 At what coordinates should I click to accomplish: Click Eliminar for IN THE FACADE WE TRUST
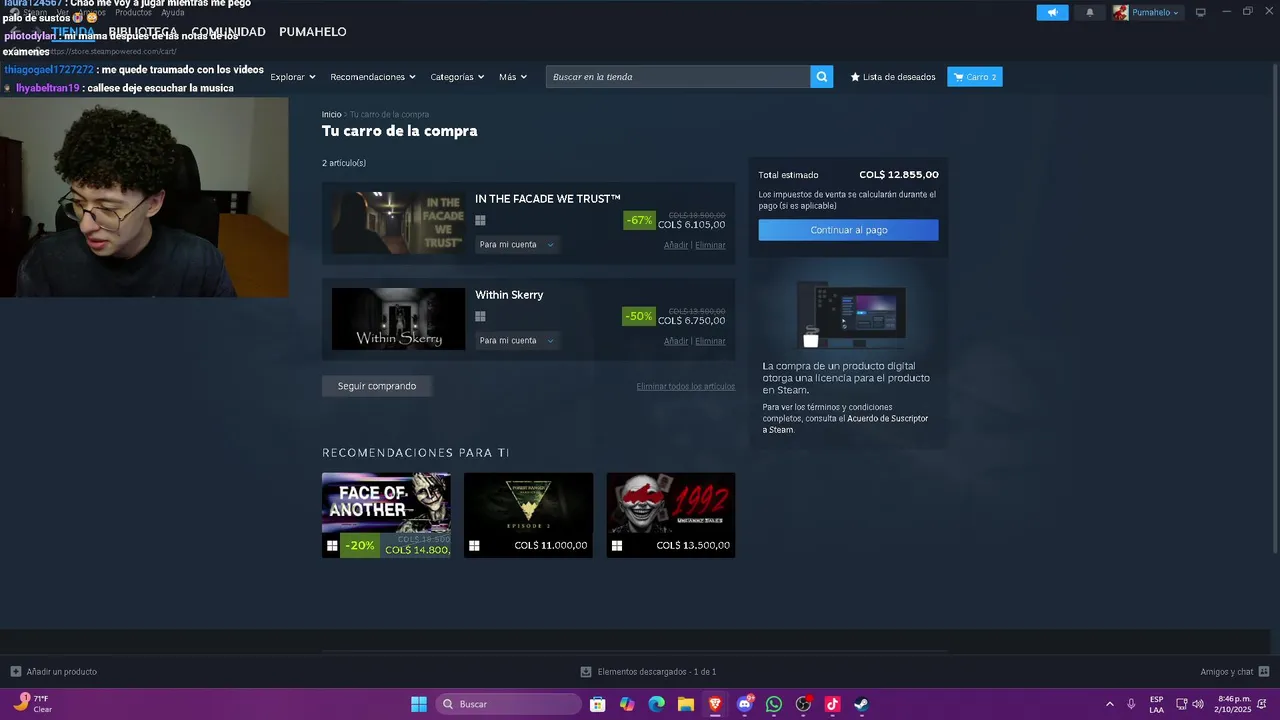tap(710, 245)
